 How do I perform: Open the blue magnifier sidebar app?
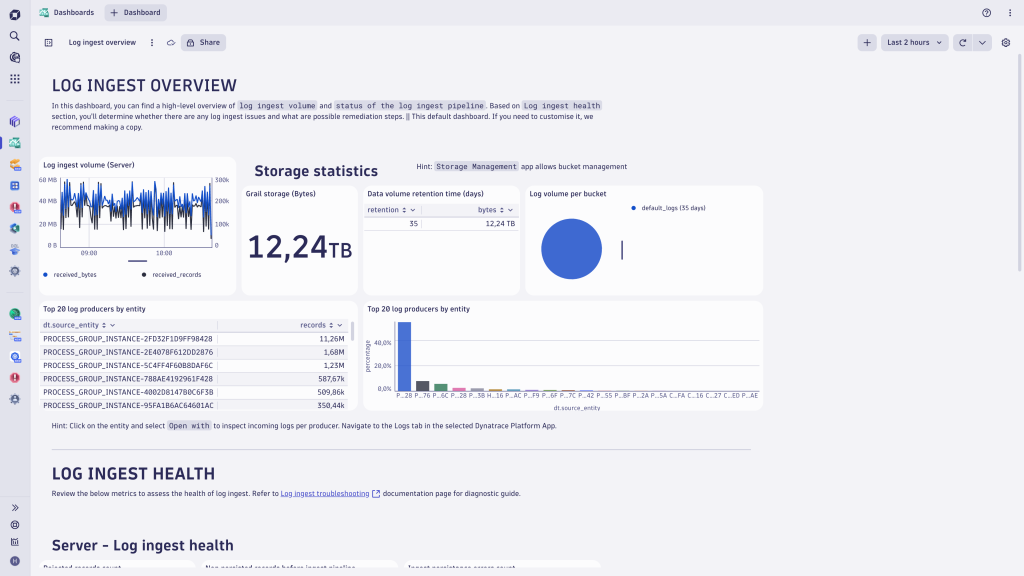pyautogui.click(x=14, y=357)
